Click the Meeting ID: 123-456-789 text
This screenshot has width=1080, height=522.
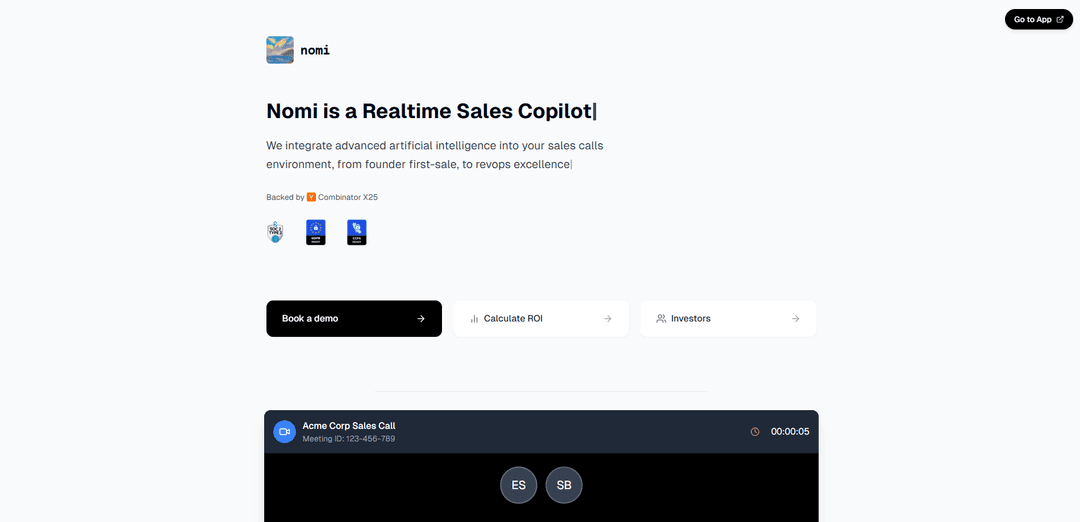[x=349, y=439]
